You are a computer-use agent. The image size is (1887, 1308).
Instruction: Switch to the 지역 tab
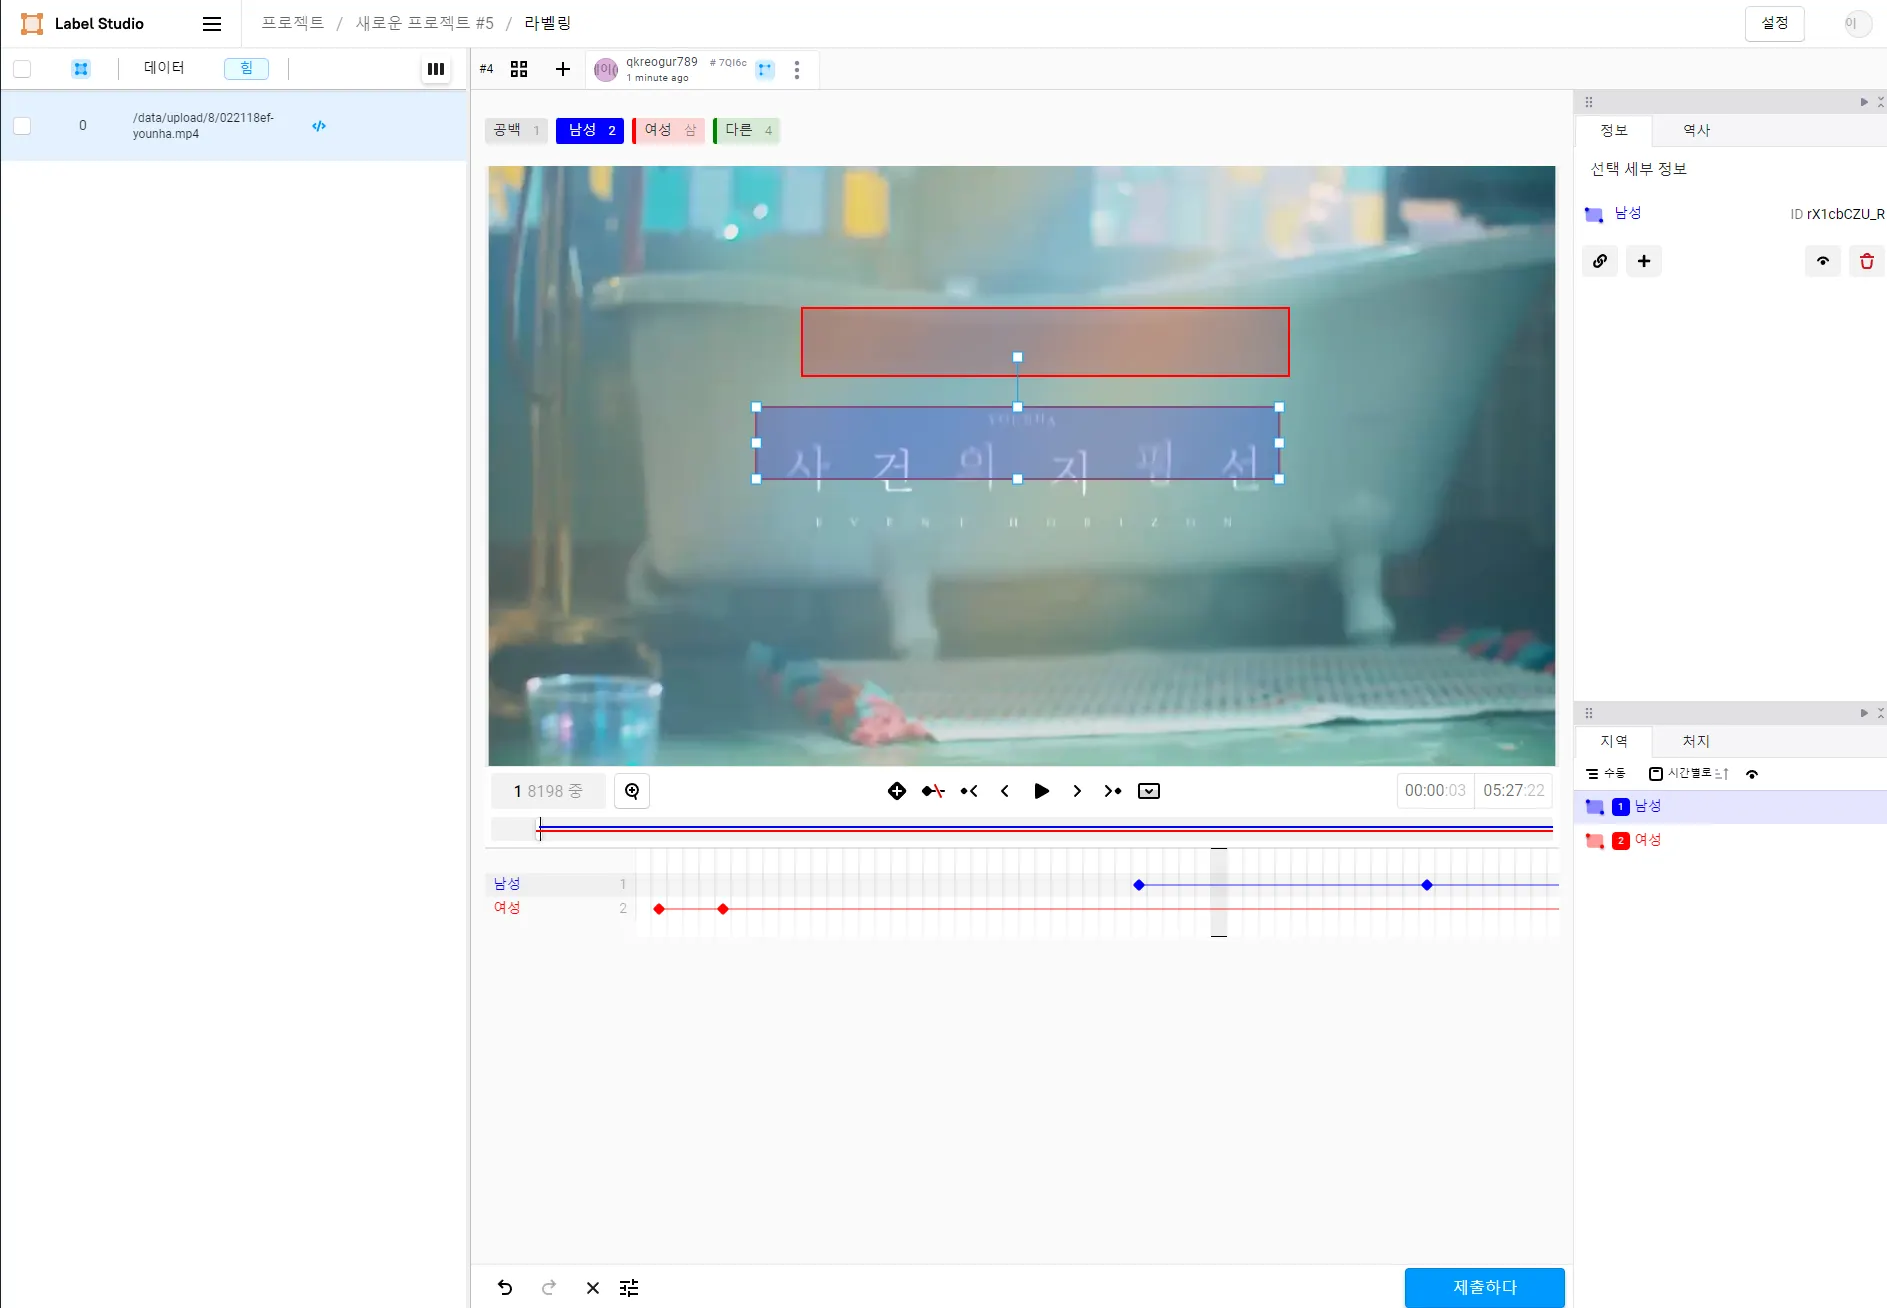coord(1613,742)
